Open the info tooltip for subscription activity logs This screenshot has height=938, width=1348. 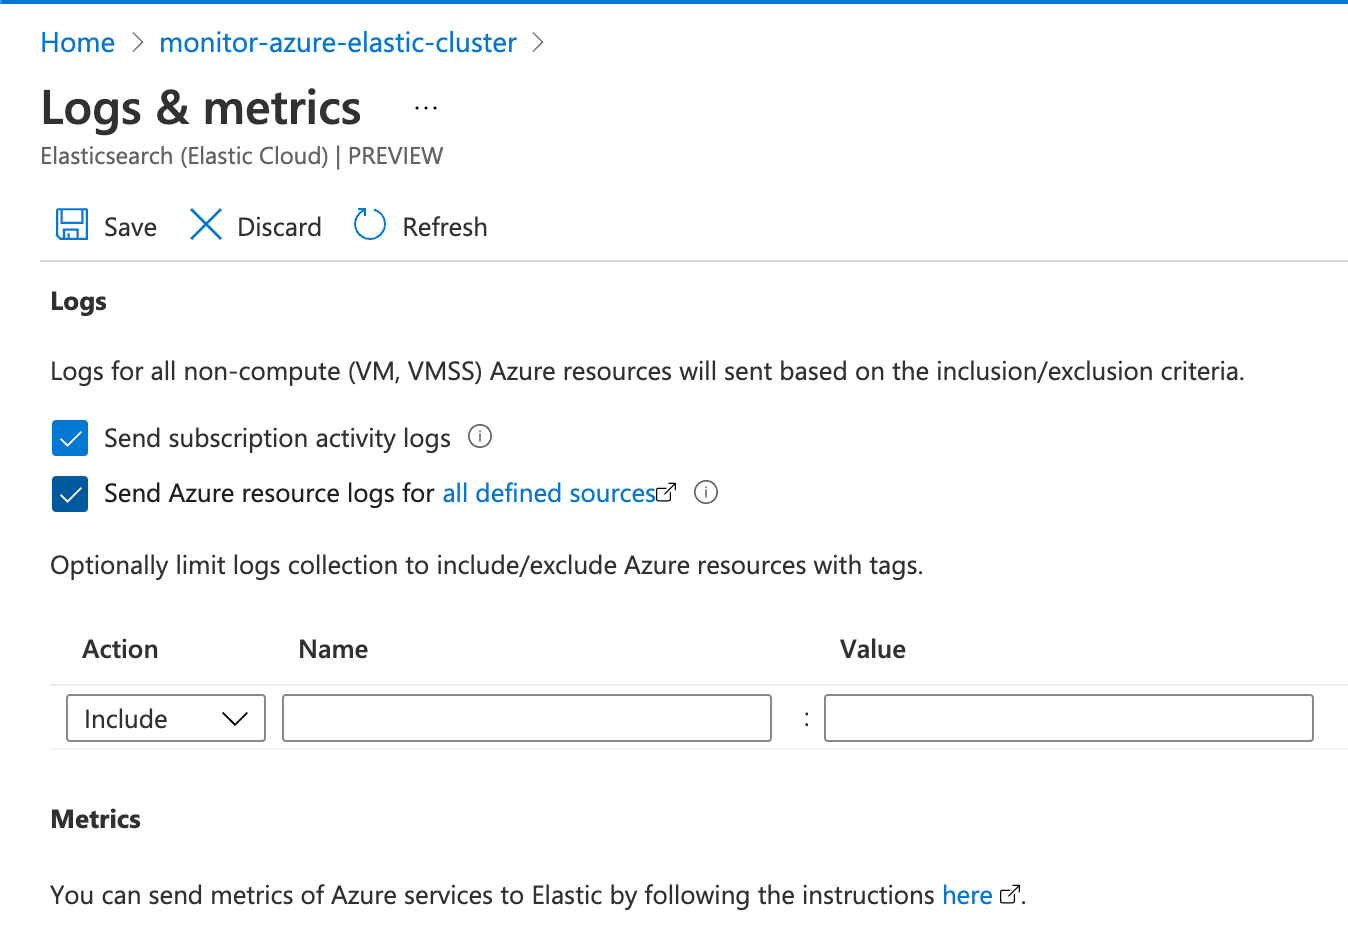[479, 437]
